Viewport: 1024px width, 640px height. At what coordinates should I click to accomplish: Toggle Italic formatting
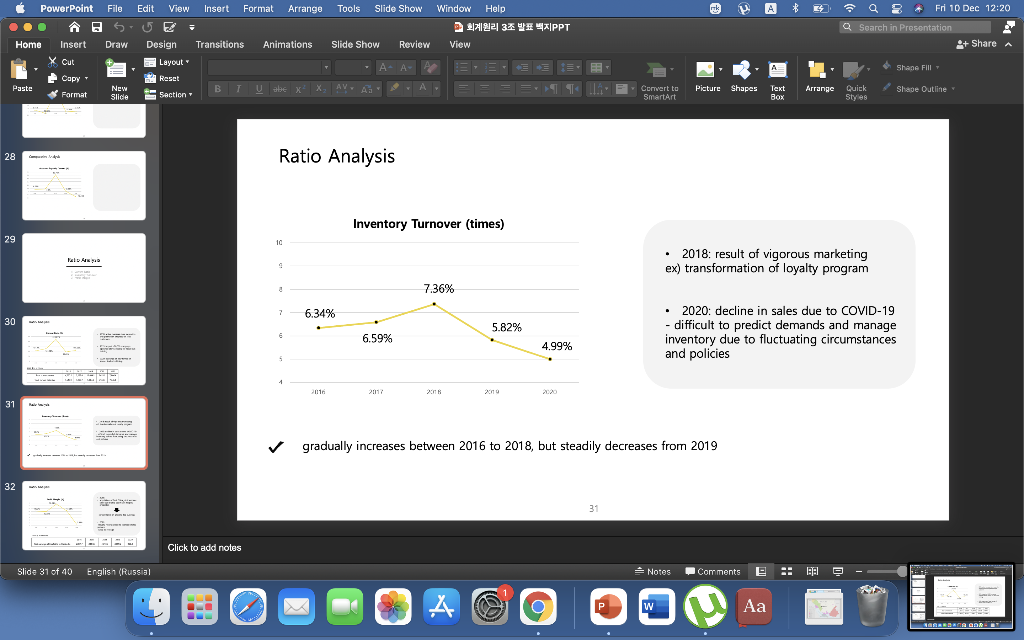click(x=238, y=89)
